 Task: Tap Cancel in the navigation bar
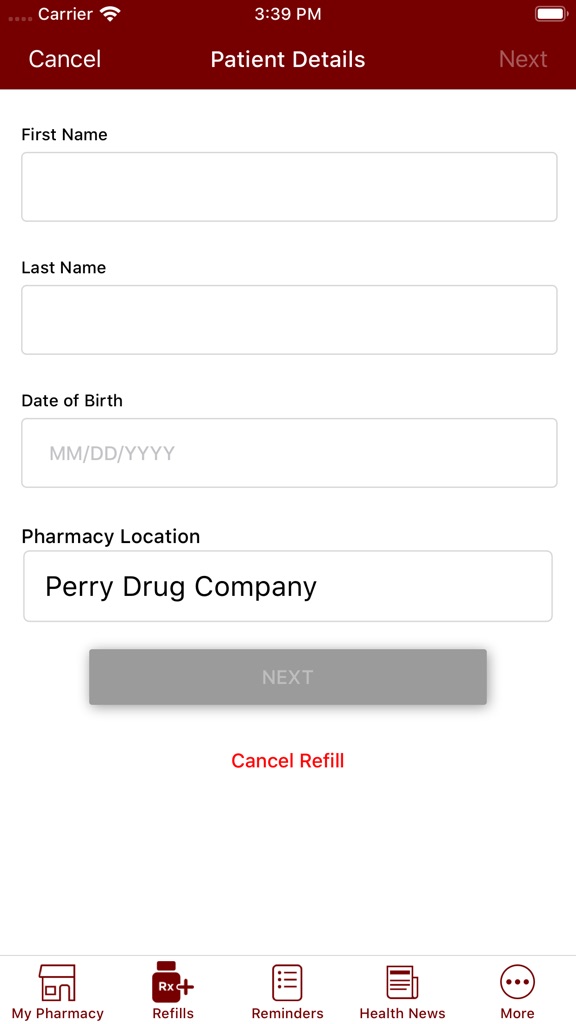click(64, 59)
